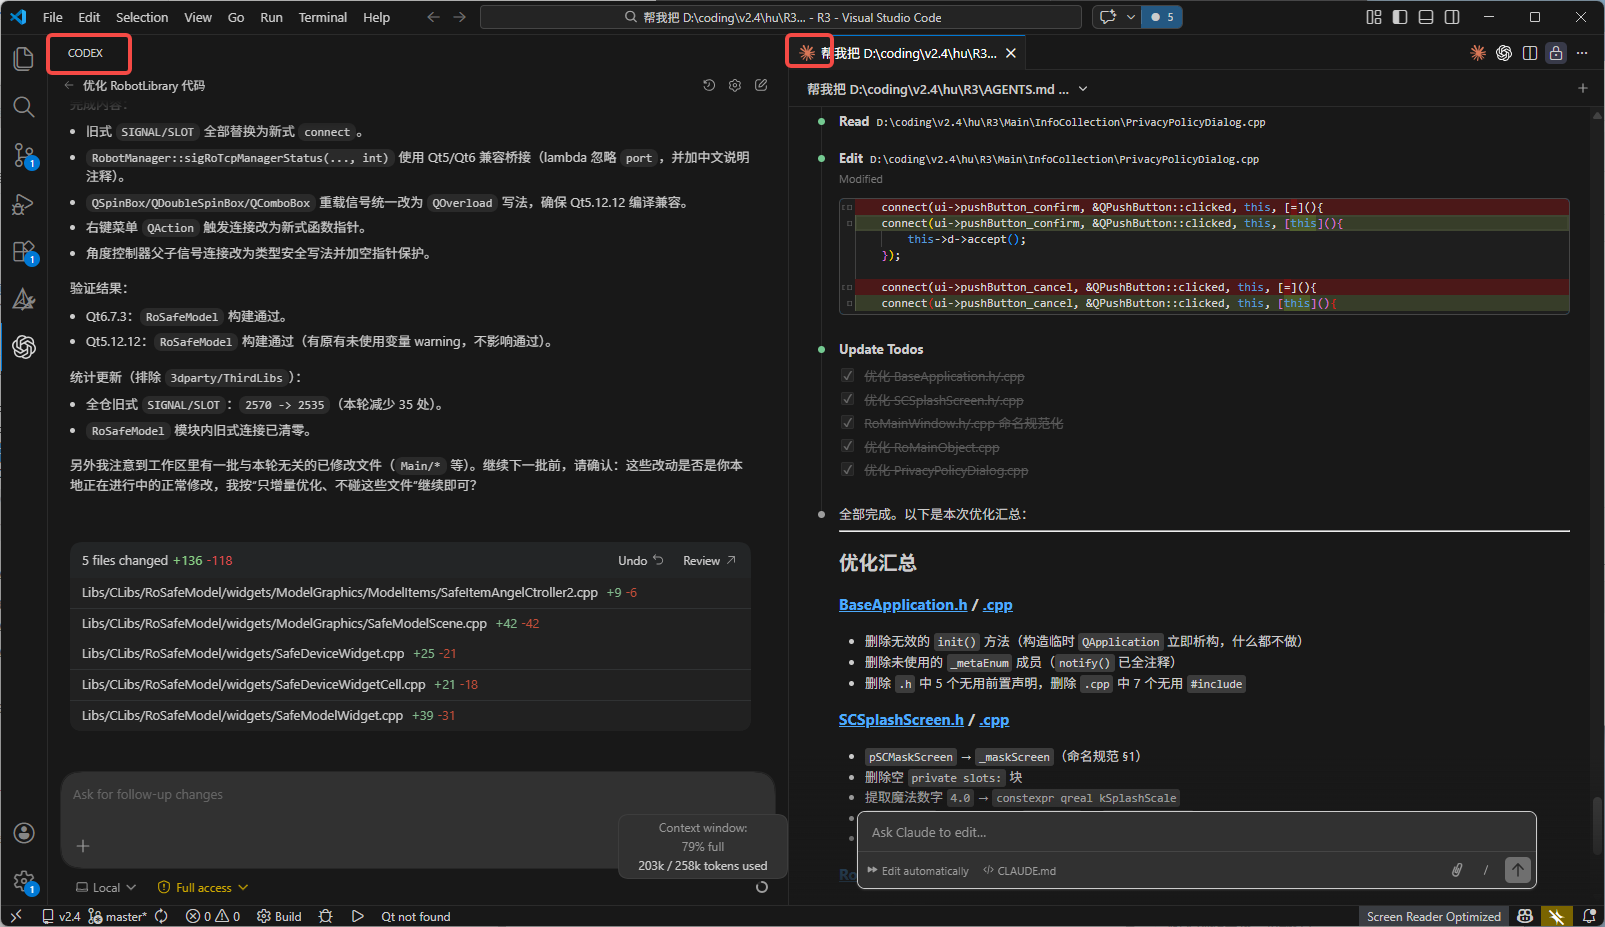
Task: Open master* branch picker in status bar
Action: pos(117,916)
